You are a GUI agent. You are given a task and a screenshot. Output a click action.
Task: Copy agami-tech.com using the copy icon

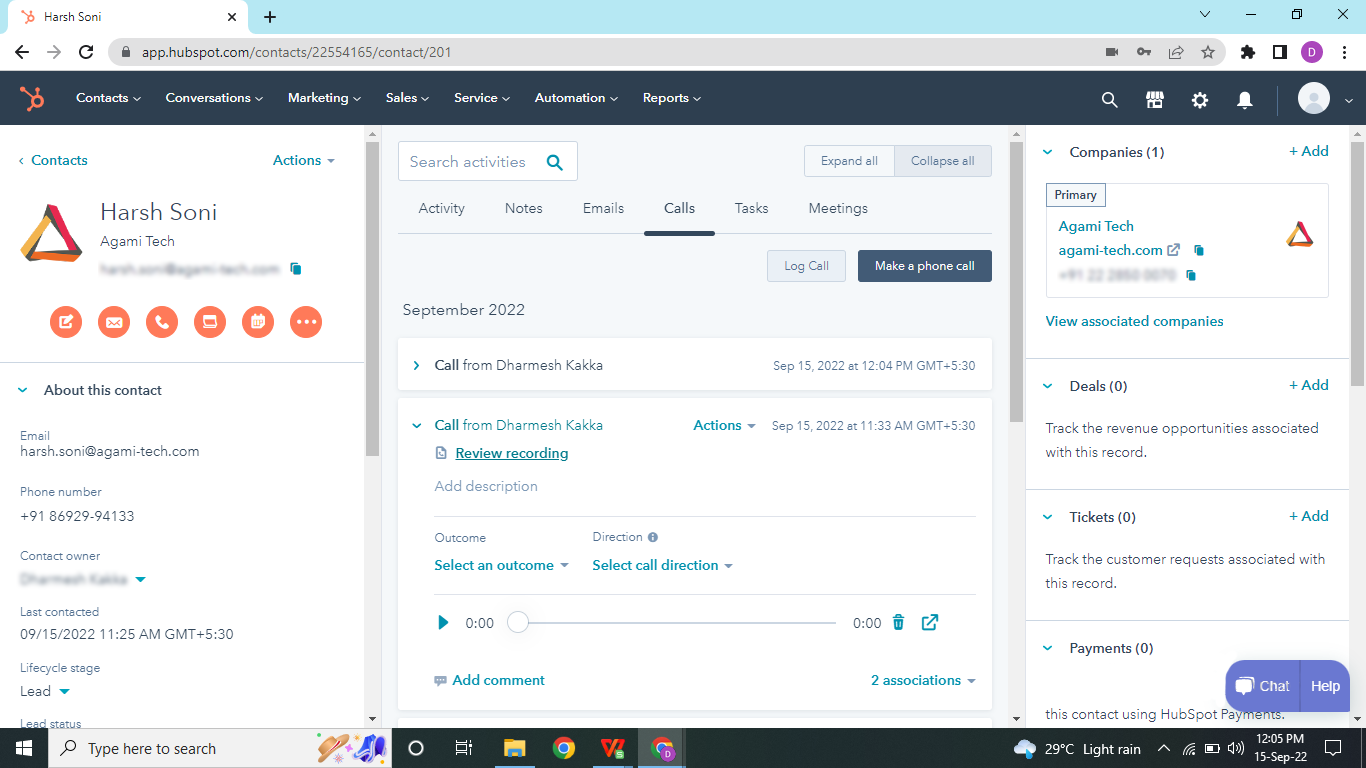coord(1198,250)
